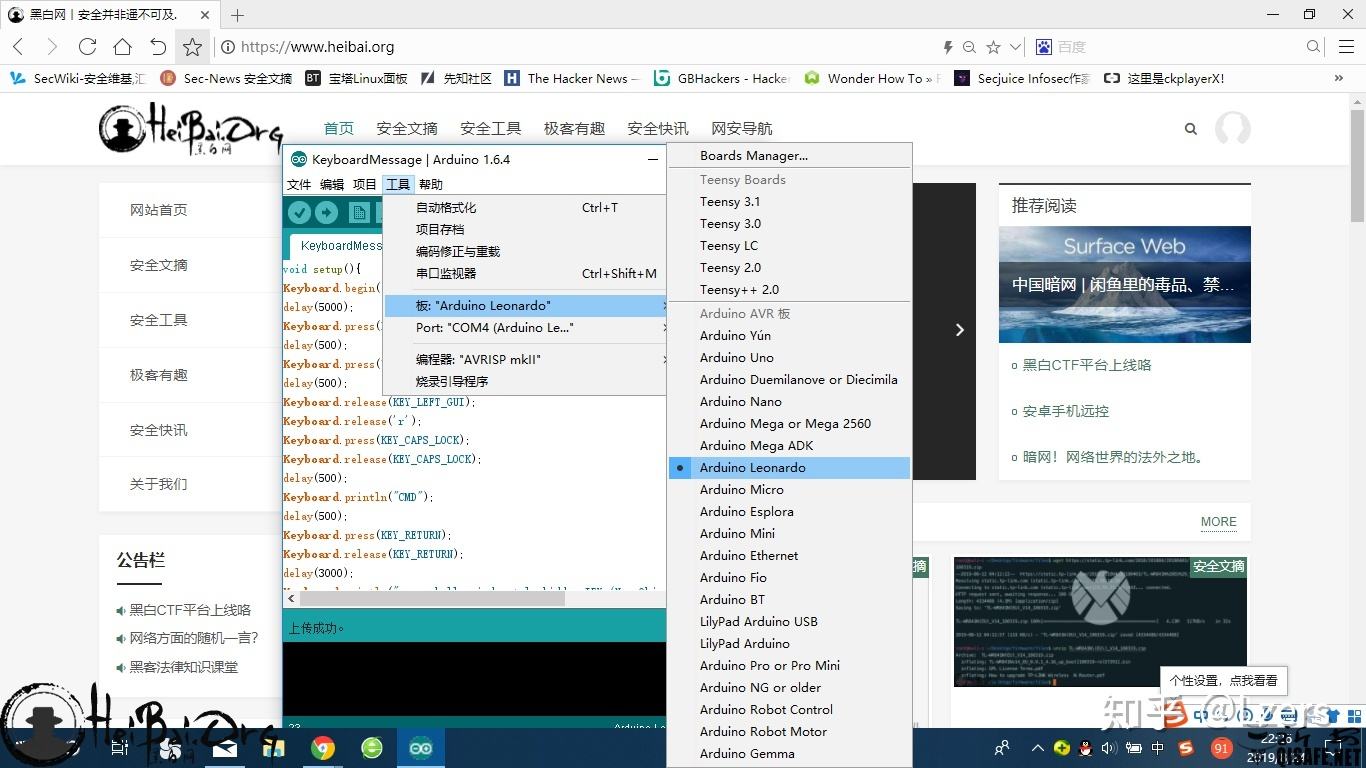
Task: Open the Arduino IDE taskbar icon
Action: 421,748
